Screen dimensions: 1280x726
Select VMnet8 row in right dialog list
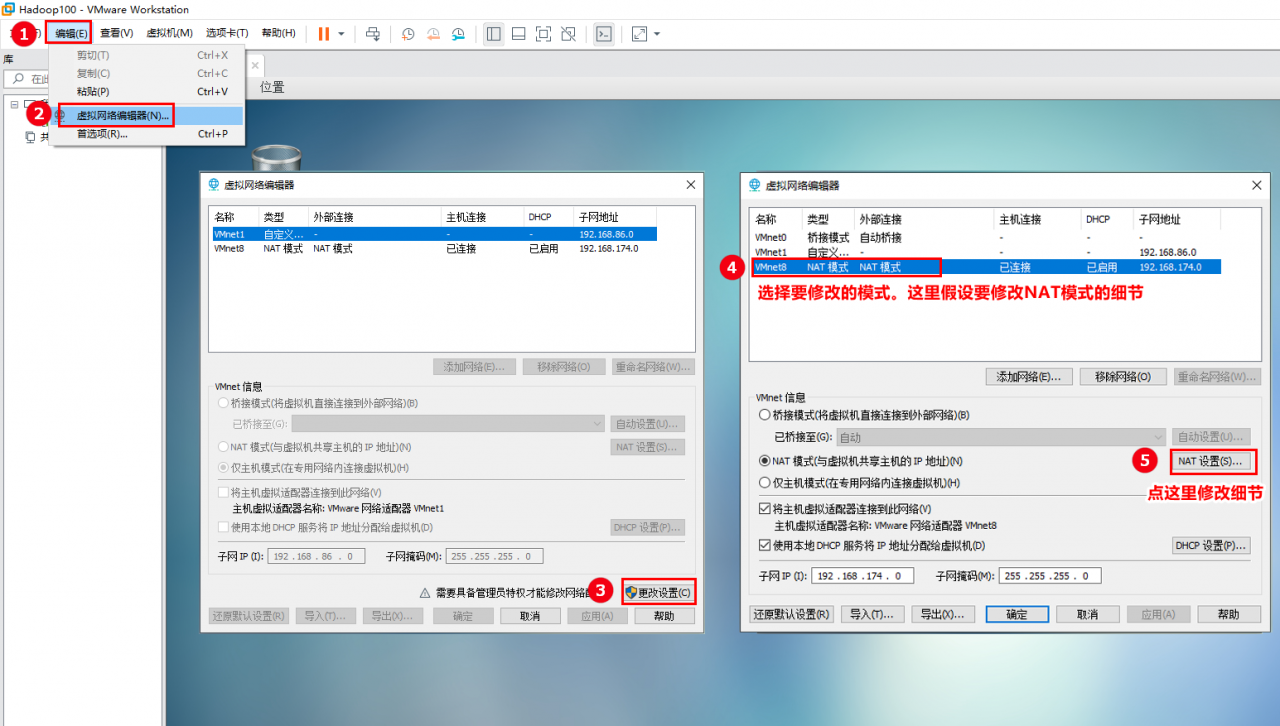(x=986, y=267)
